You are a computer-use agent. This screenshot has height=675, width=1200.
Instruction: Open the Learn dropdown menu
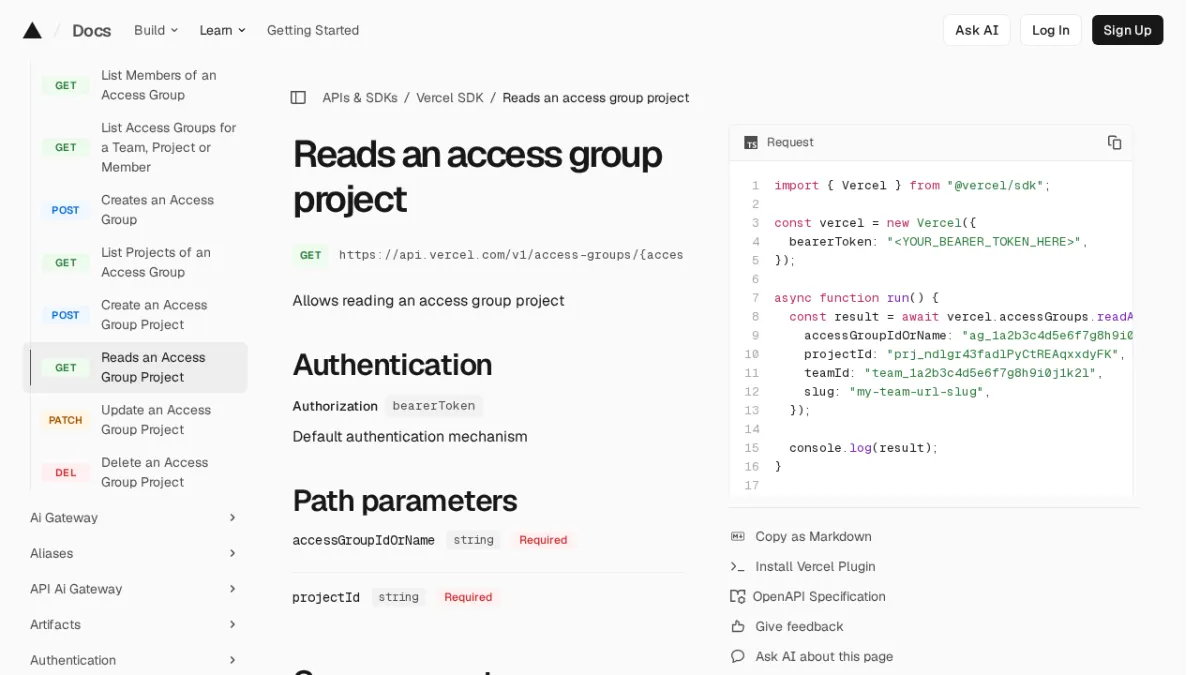[222, 30]
